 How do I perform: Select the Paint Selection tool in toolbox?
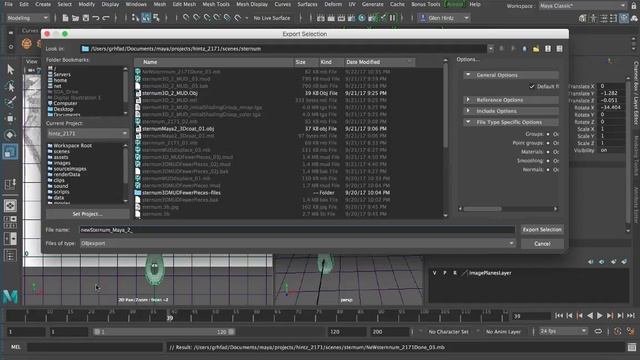point(11,102)
